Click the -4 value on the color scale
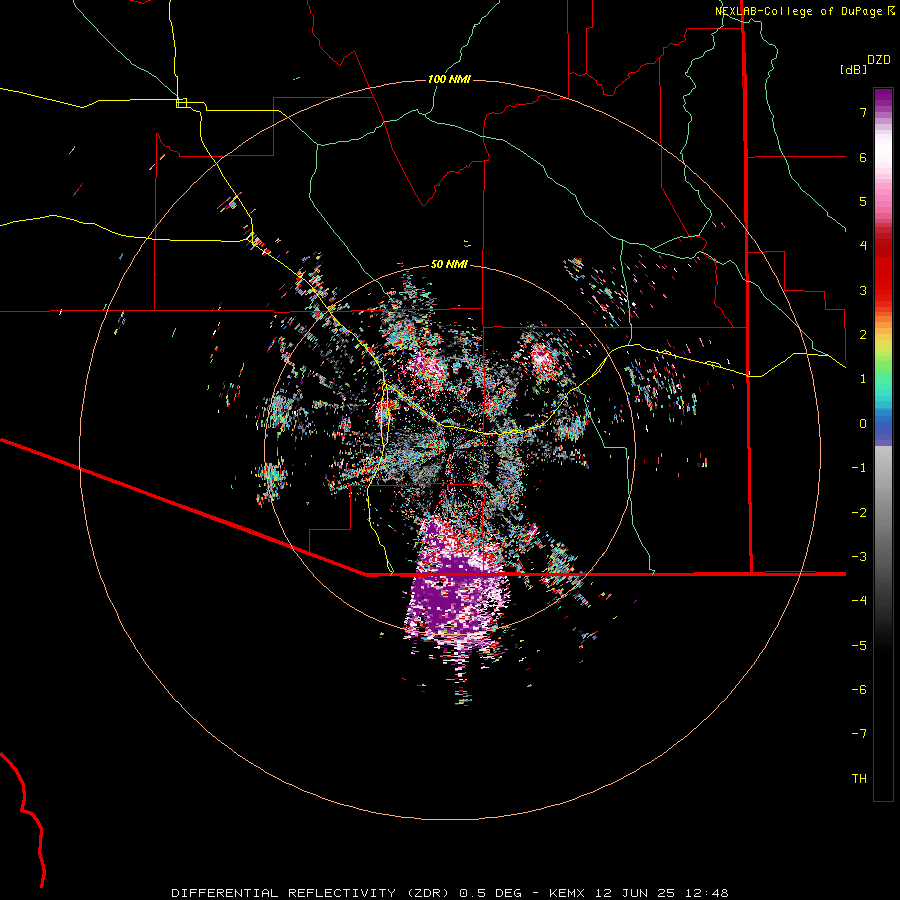 tap(859, 601)
